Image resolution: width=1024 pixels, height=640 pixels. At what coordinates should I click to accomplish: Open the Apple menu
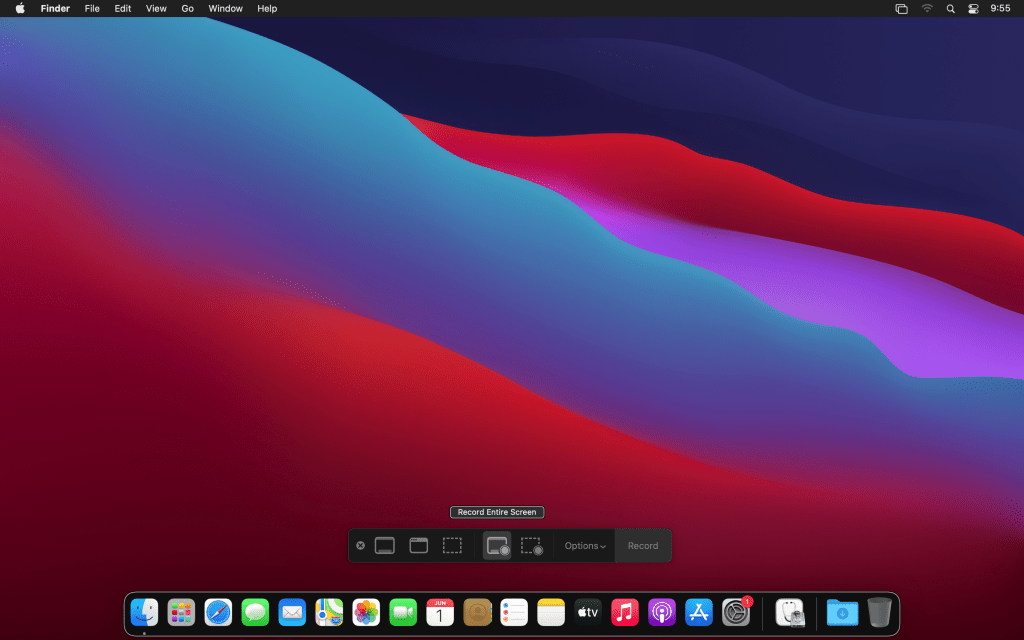(x=20, y=8)
